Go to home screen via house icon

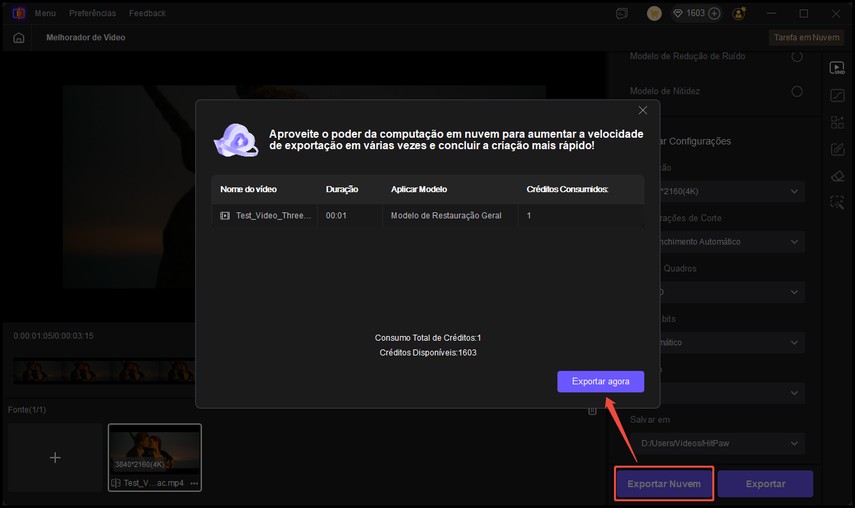[19, 38]
